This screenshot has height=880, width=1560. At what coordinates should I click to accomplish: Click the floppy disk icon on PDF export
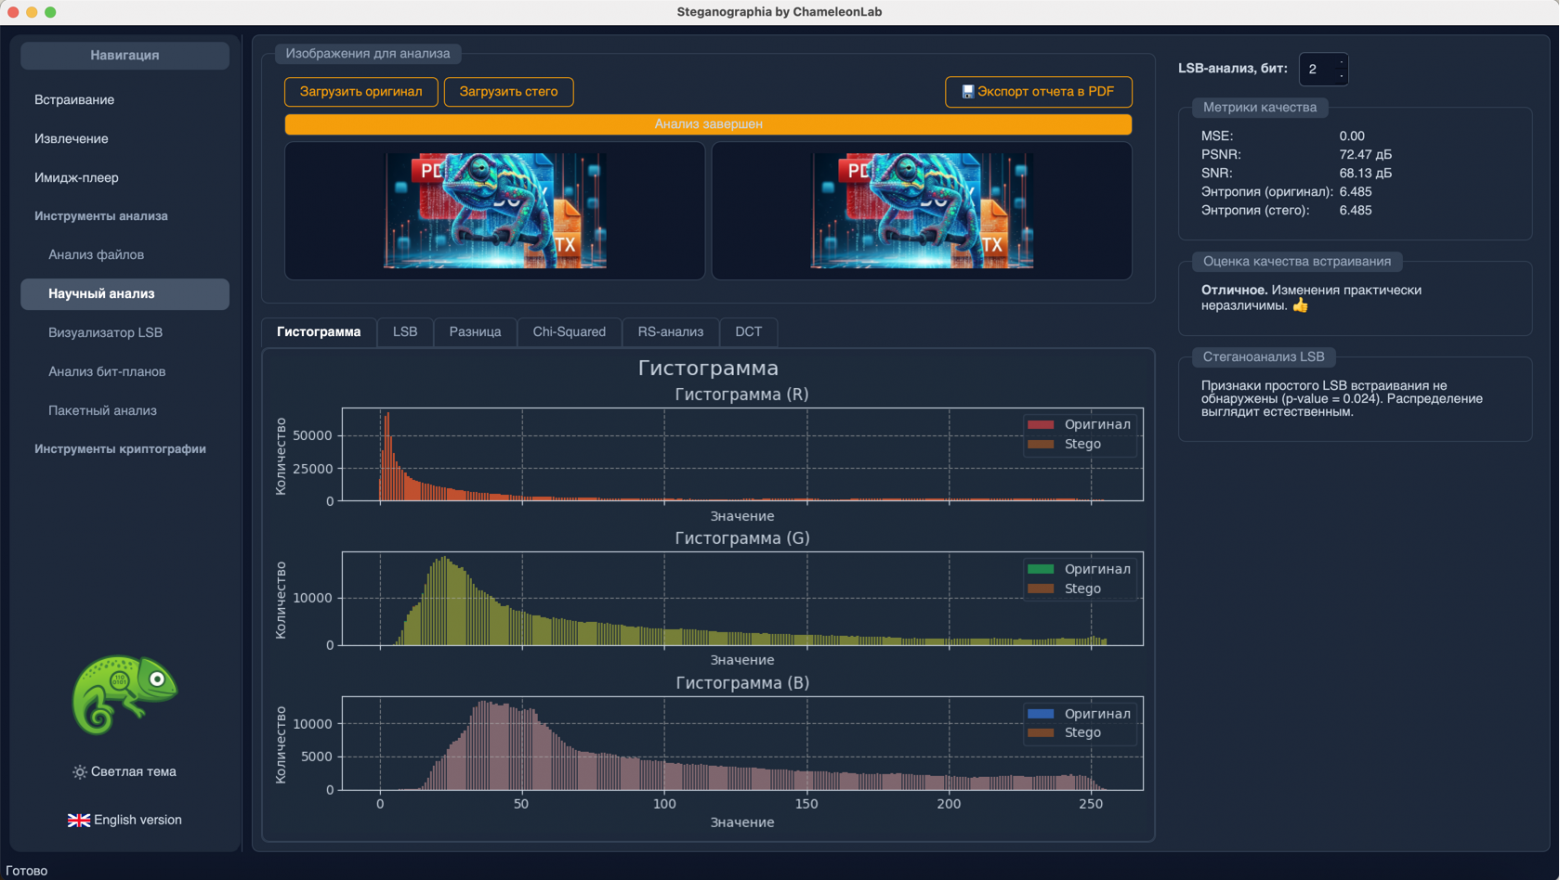tap(967, 92)
